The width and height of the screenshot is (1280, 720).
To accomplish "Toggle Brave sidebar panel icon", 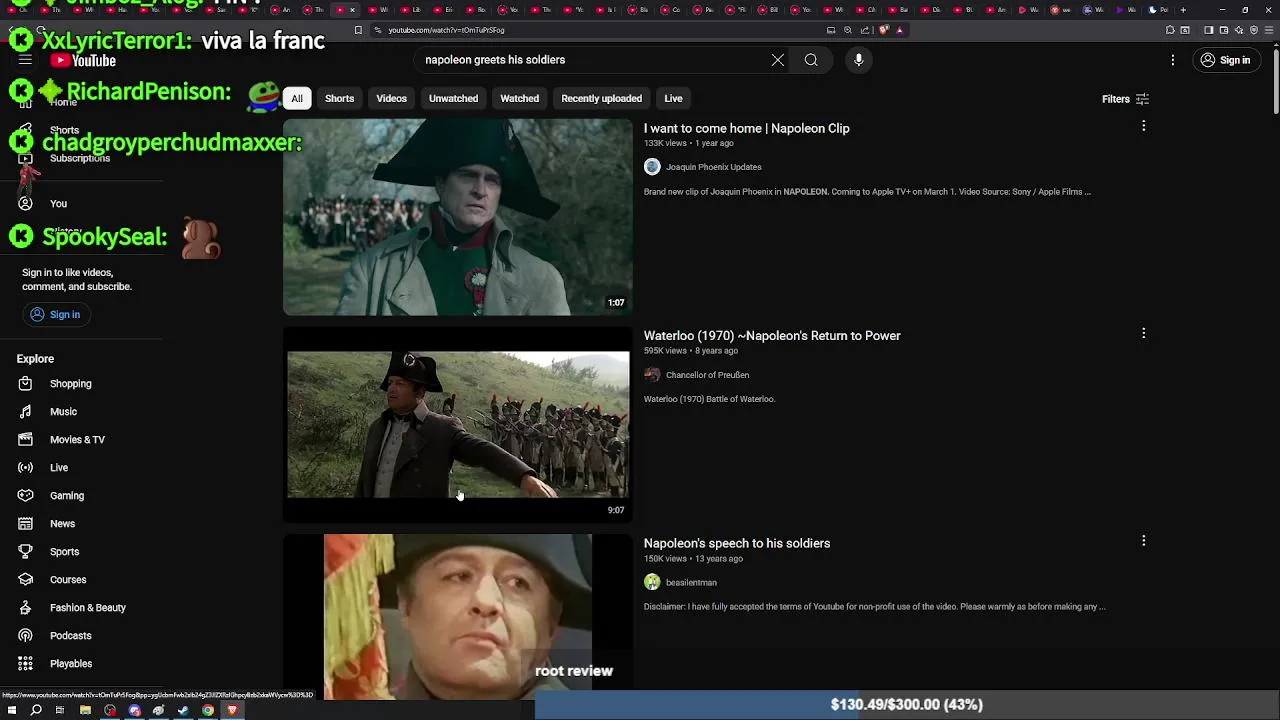I will click(1208, 30).
